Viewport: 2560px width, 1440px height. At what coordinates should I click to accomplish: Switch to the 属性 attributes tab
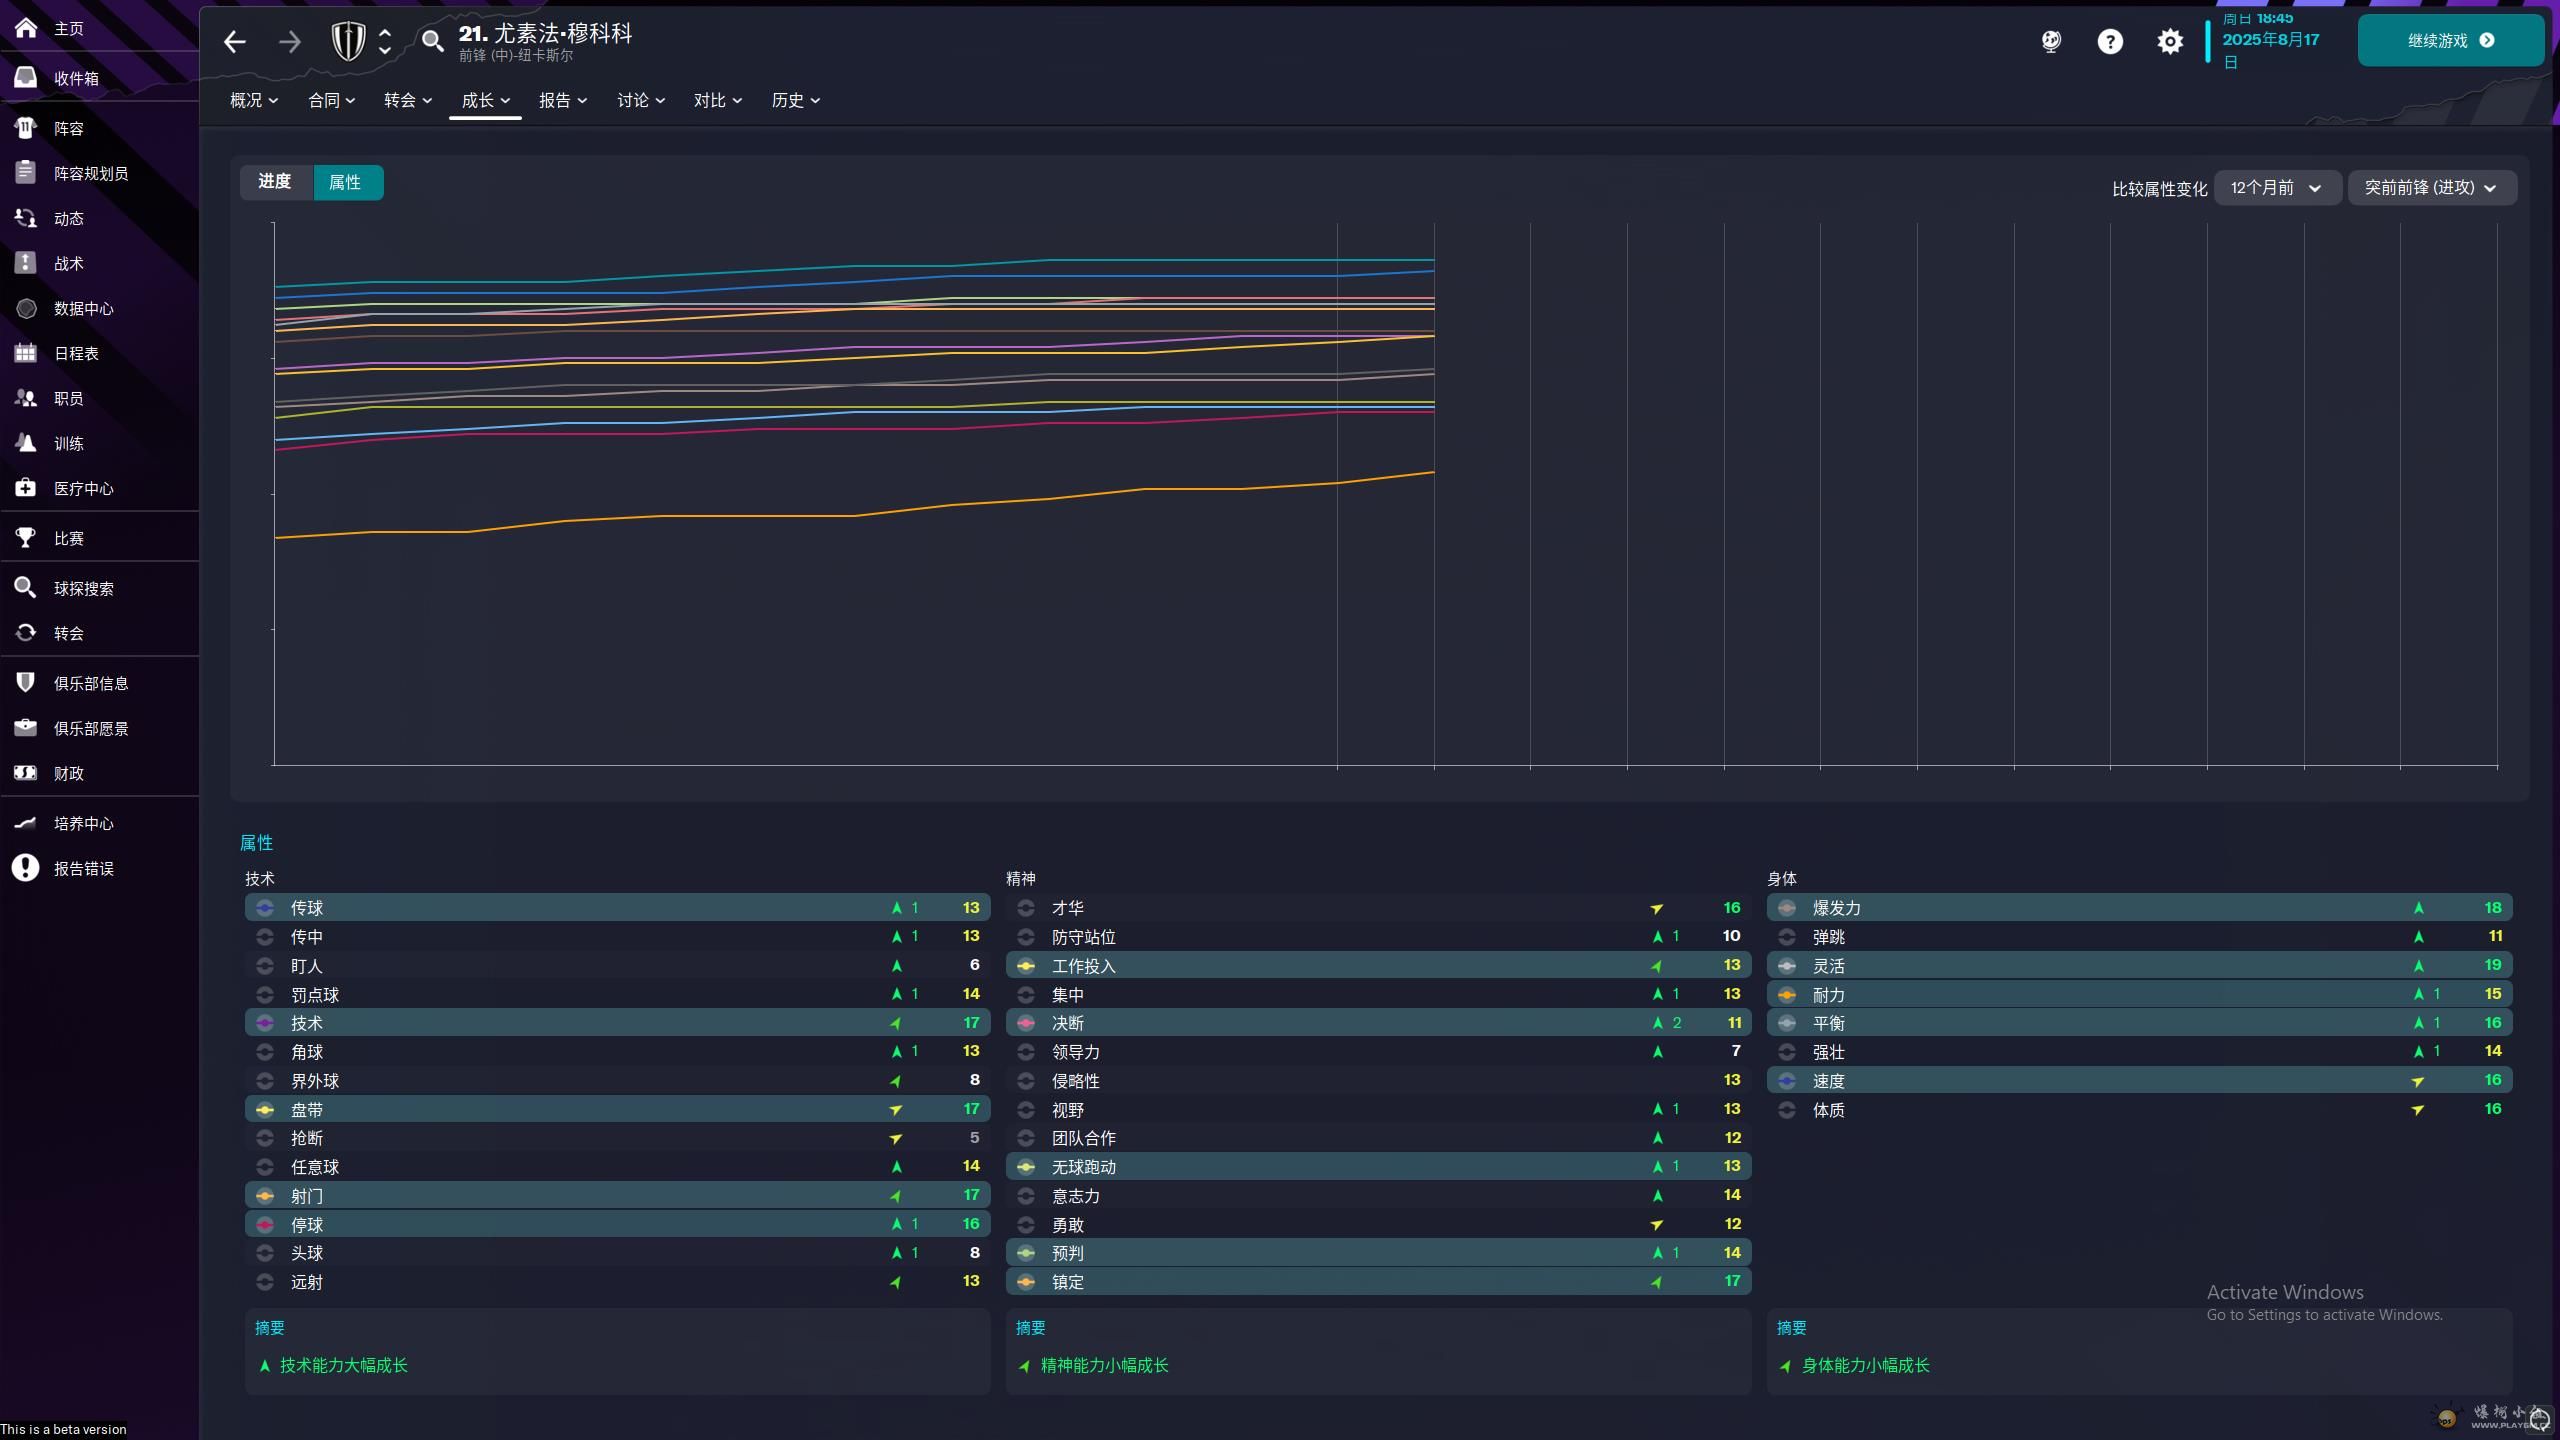pos(346,182)
